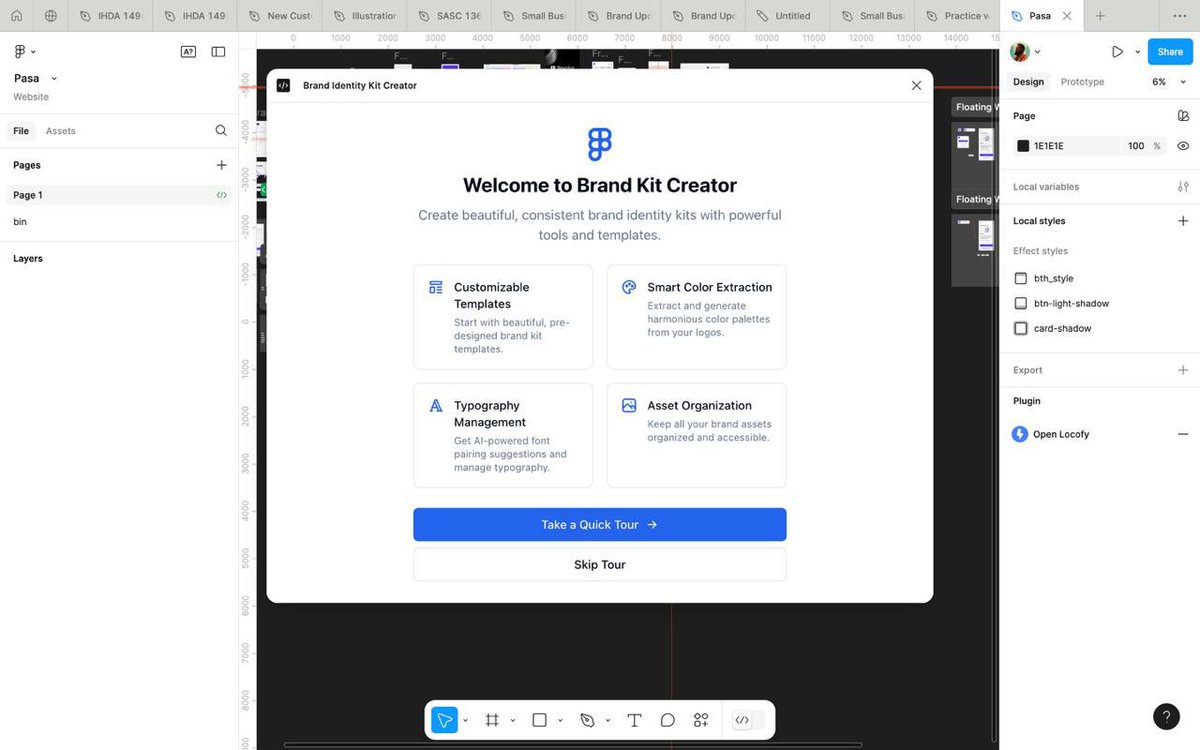The image size is (1200, 750).
Task: Expand the Frame tool dropdown arrow
Action: [x=513, y=720]
